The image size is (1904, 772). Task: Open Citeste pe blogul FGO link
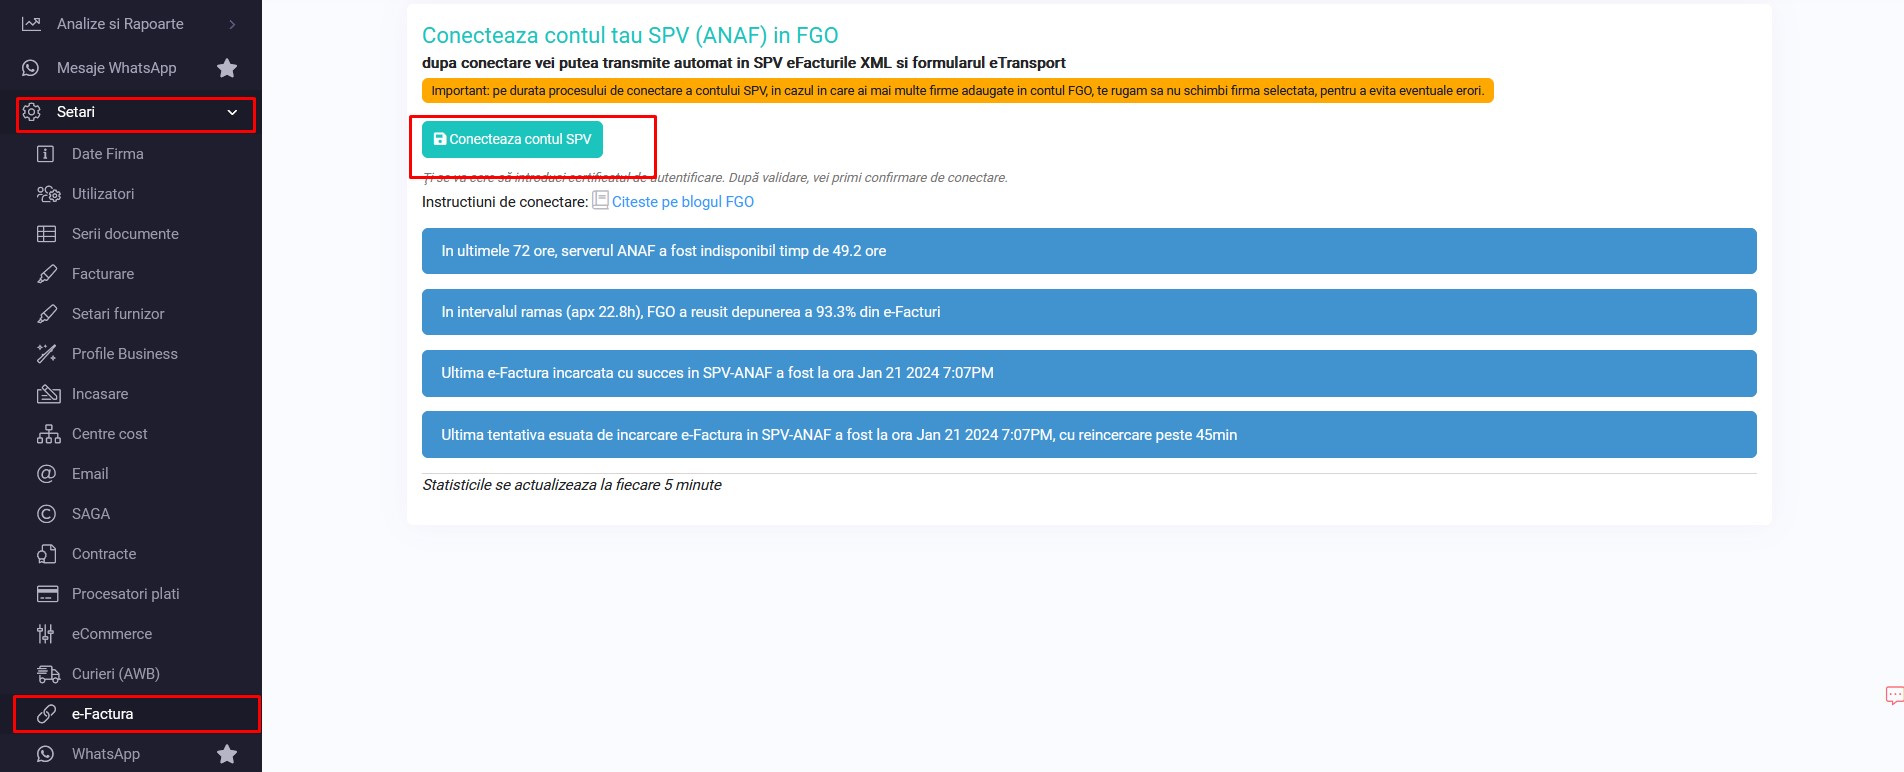tap(683, 202)
